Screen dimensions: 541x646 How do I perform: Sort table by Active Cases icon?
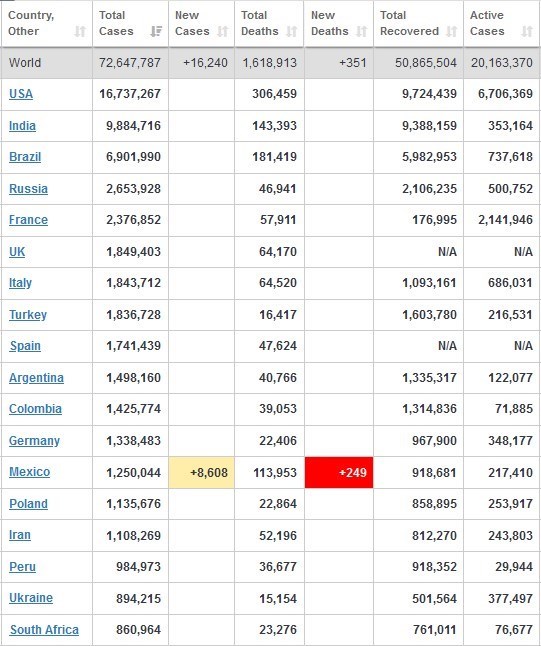[x=527, y=31]
